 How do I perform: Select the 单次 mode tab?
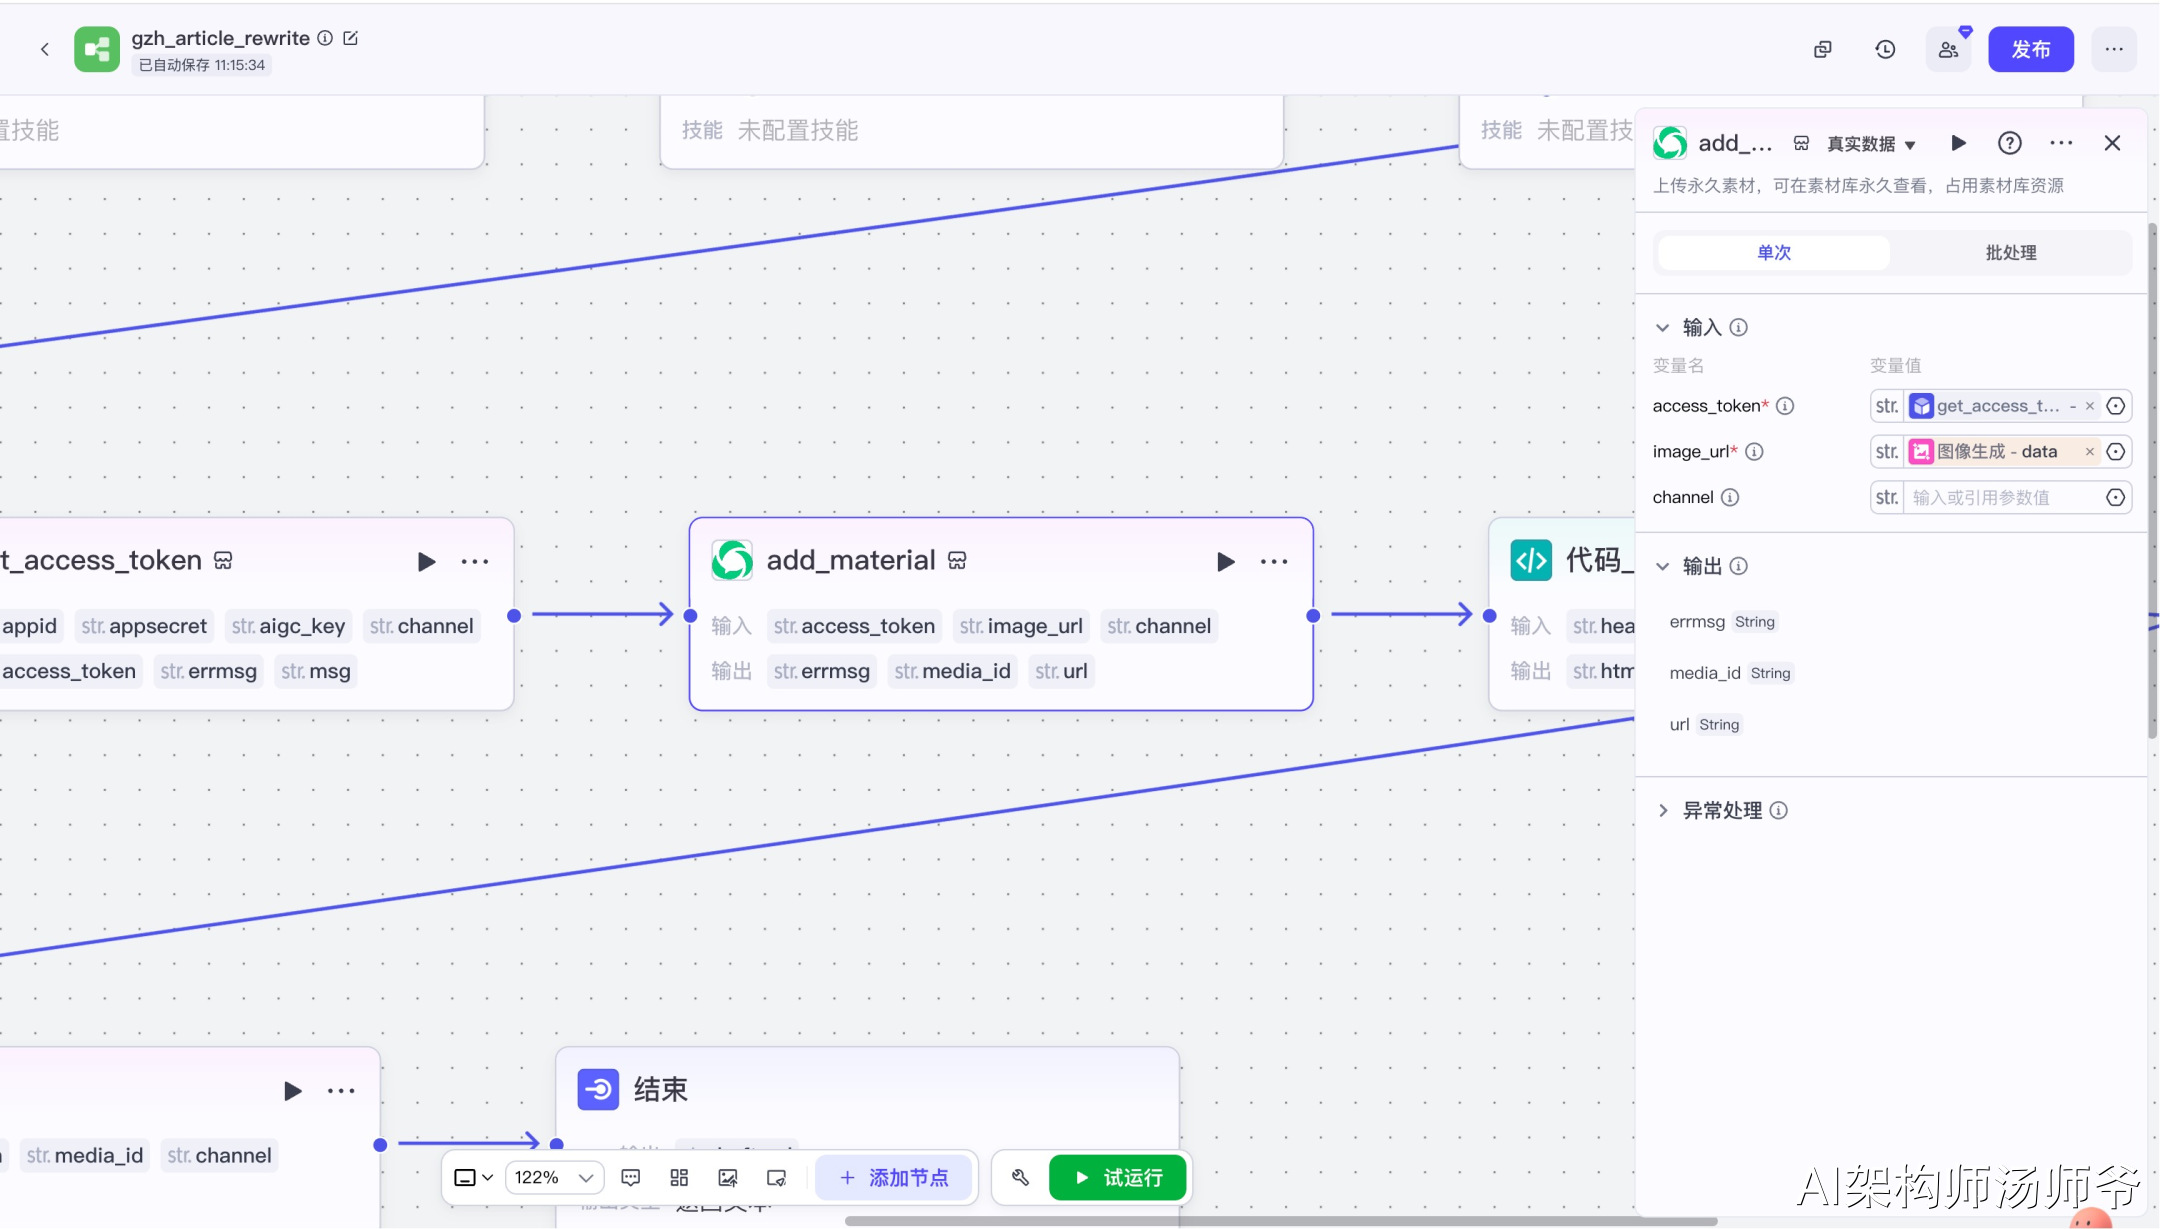[x=1774, y=253]
